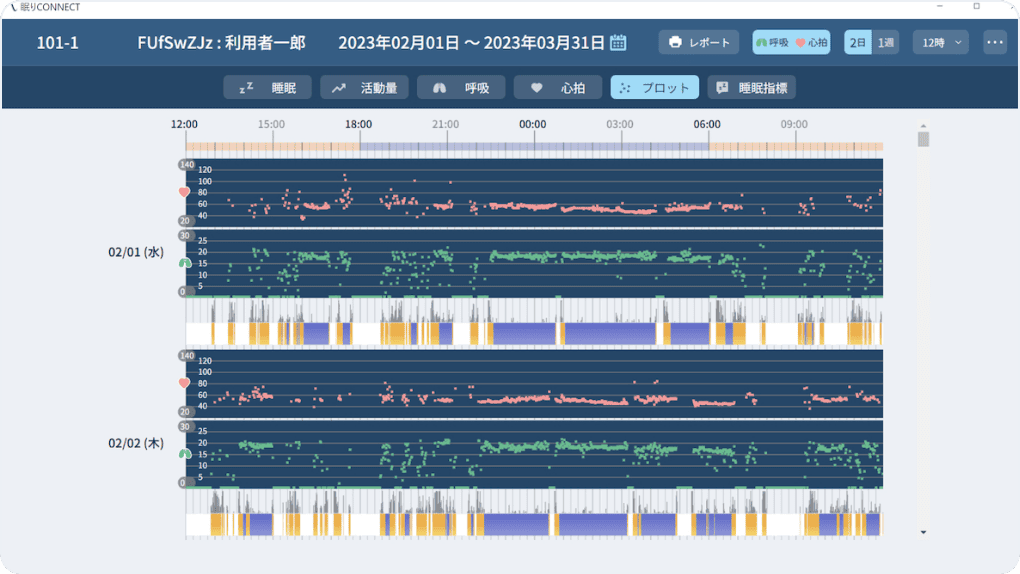Toggle the 呼吸 / 心拍 display switch
Screen dimensions: 1020x574
coord(792,43)
